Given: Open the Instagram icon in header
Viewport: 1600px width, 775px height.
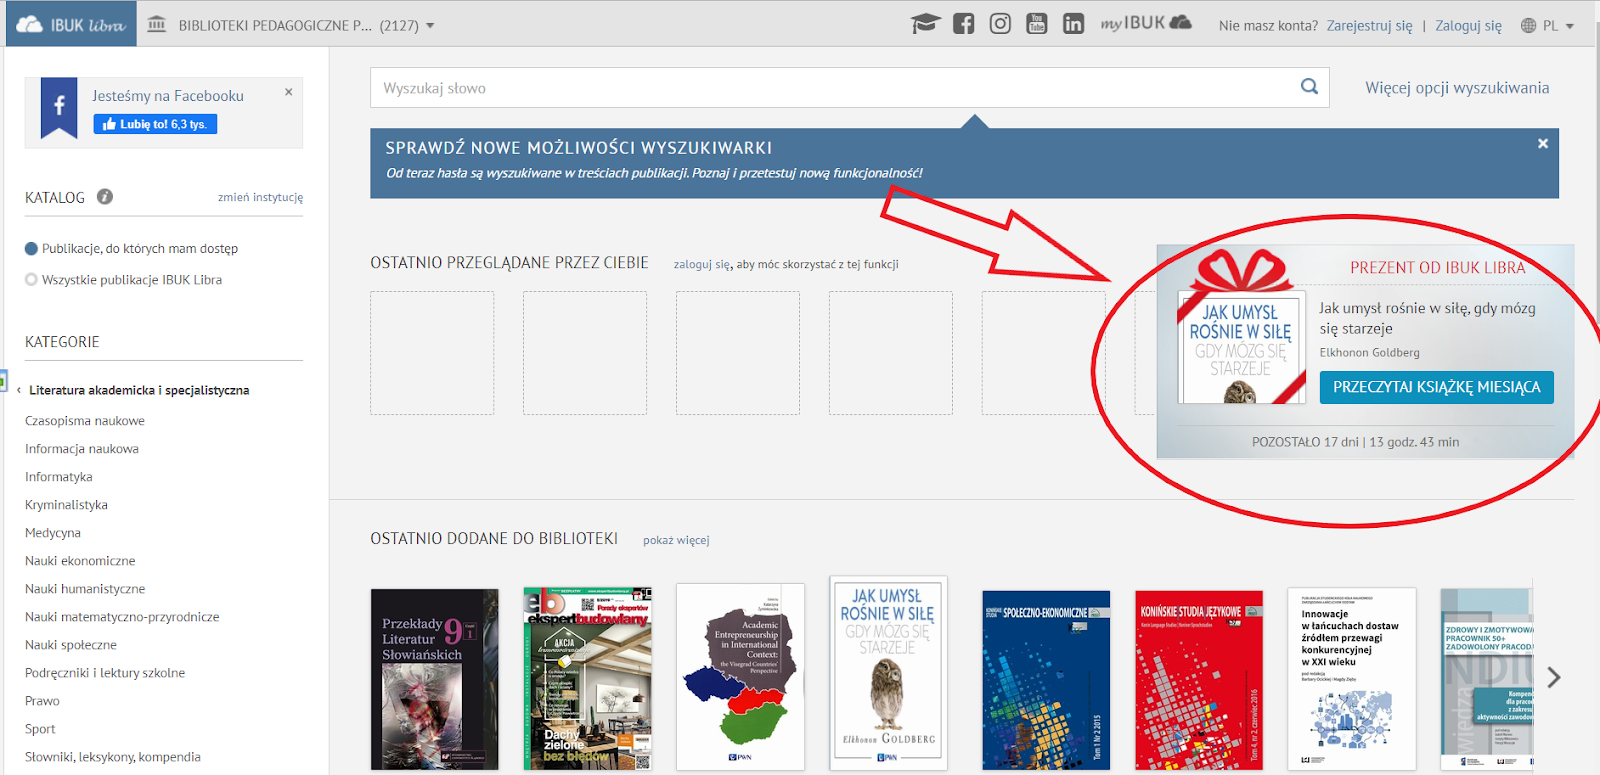Looking at the screenshot, I should [1000, 24].
